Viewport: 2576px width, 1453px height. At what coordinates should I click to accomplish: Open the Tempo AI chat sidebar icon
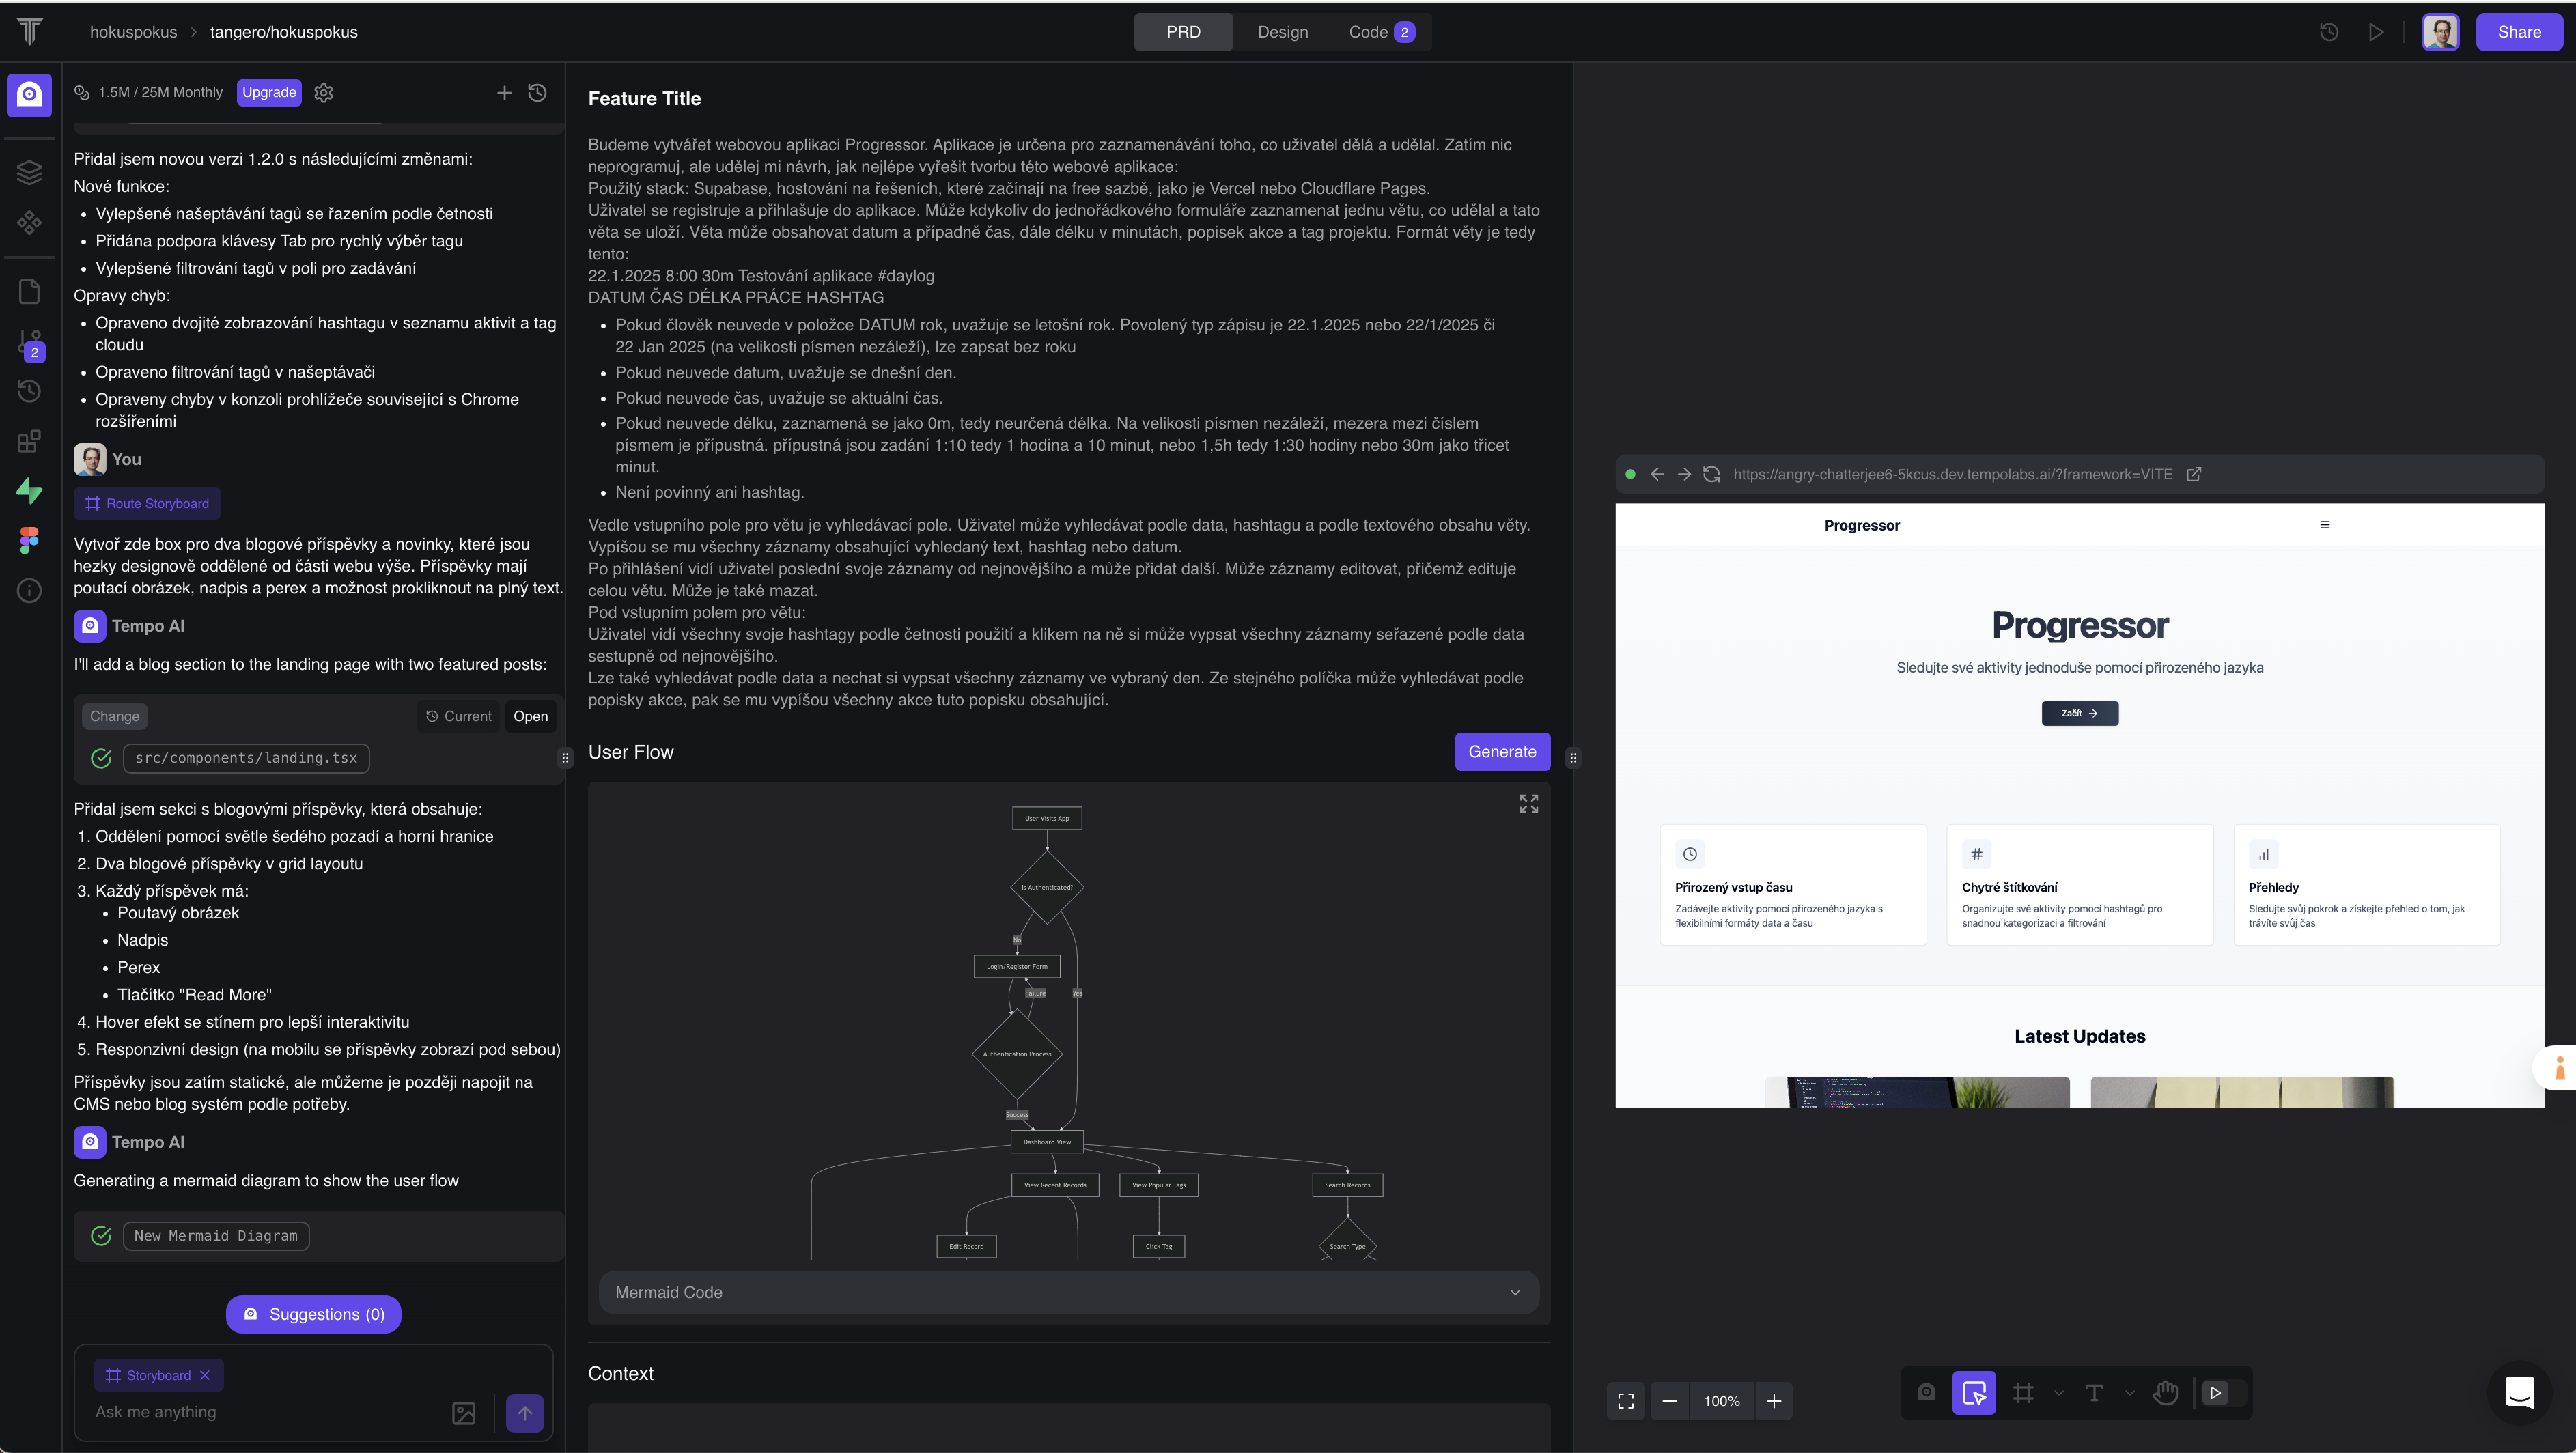29,94
